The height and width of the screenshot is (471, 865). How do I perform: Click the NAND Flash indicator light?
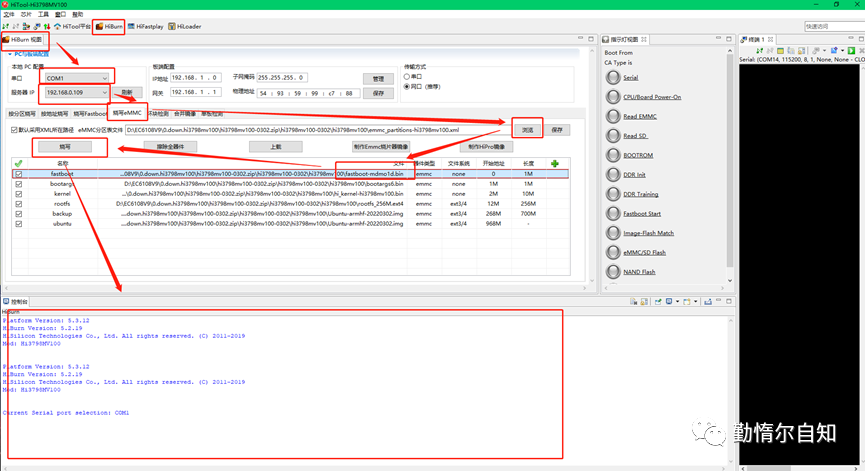tap(613, 271)
